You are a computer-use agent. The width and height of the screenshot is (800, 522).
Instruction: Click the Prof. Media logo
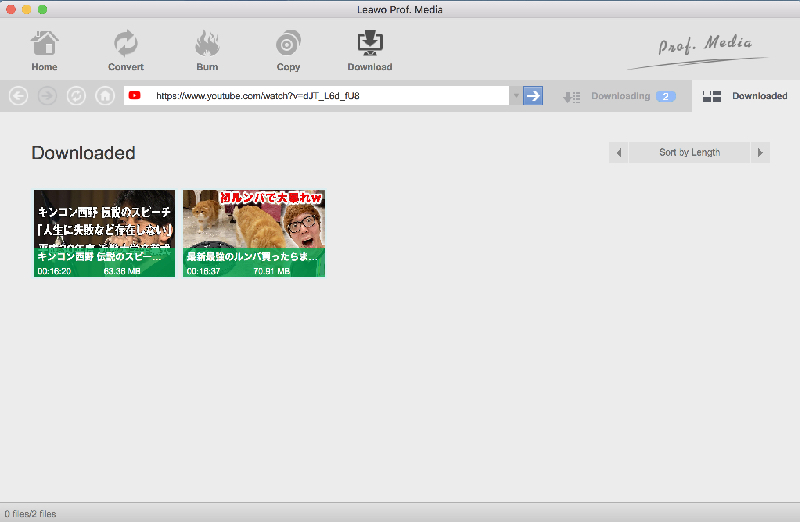(x=700, y=51)
